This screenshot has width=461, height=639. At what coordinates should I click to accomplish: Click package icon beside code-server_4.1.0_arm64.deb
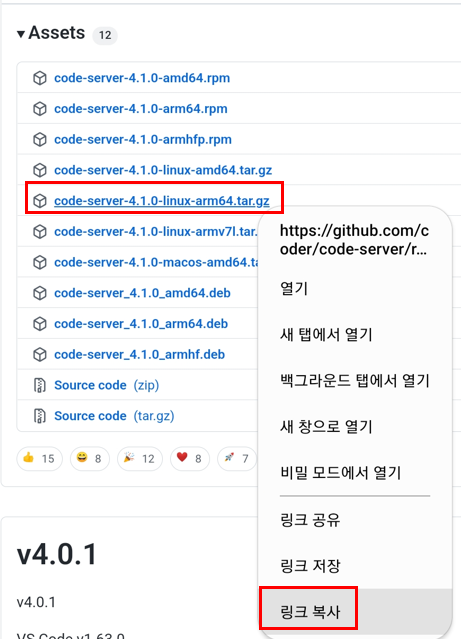[x=40, y=324]
